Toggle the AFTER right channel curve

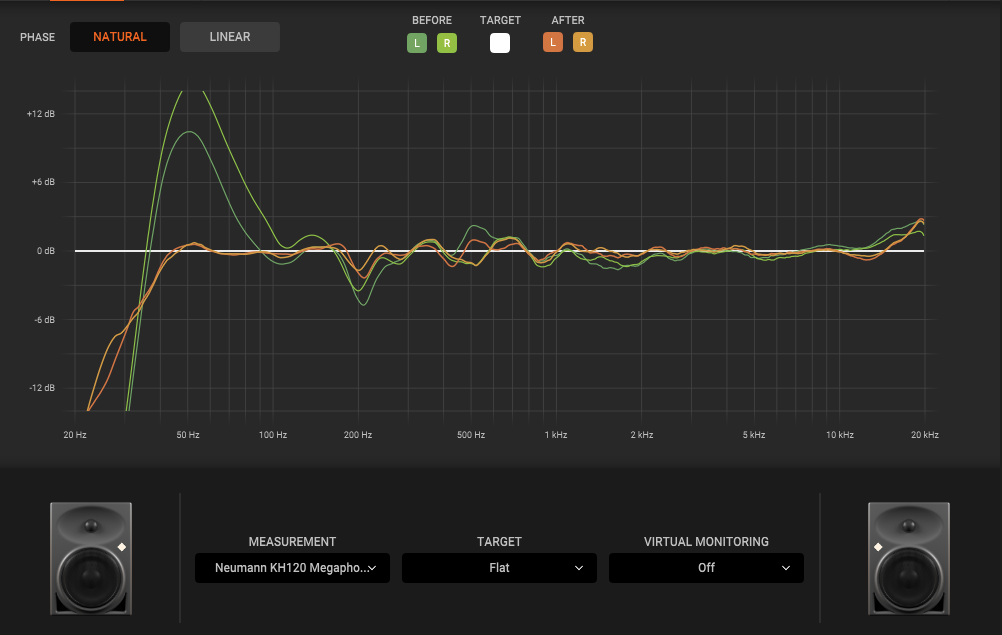click(583, 42)
